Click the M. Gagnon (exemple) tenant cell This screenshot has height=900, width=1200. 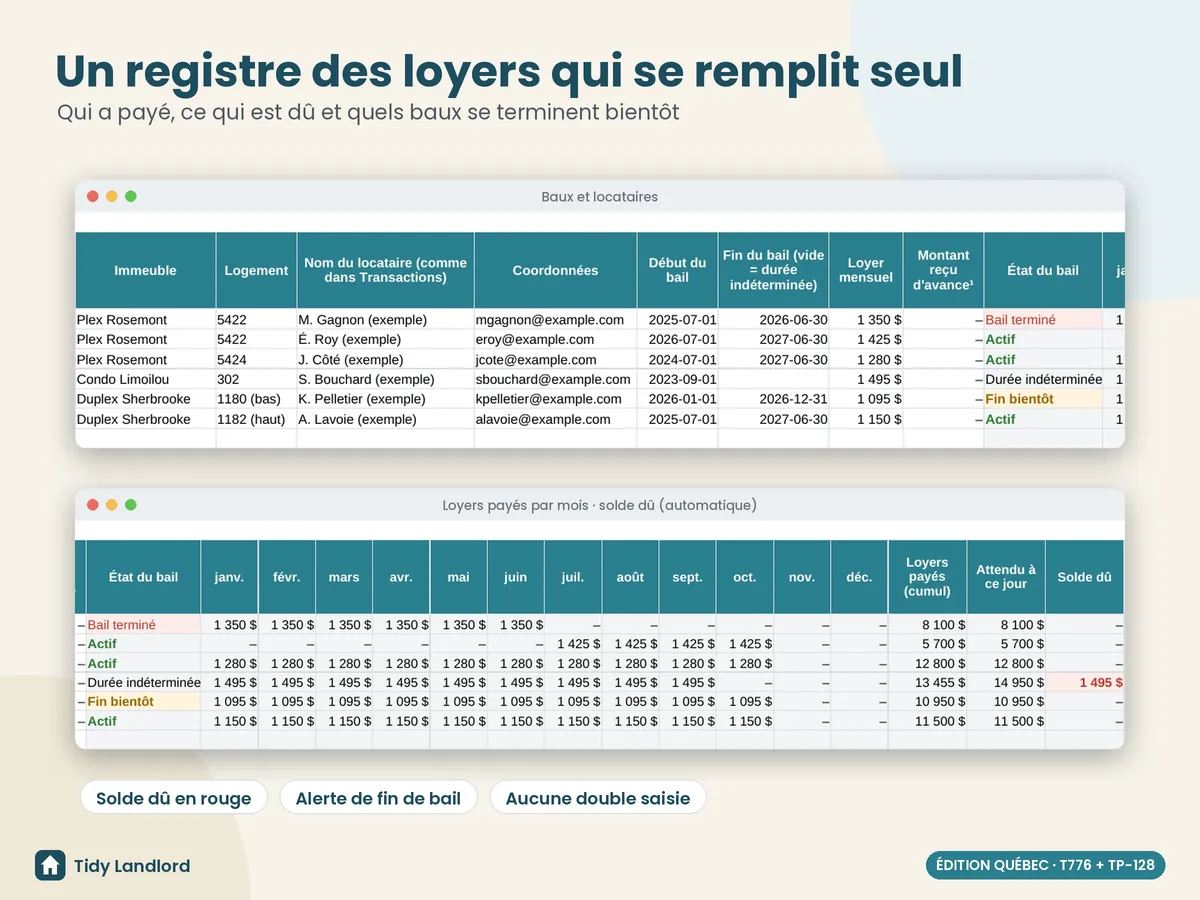coord(385,320)
